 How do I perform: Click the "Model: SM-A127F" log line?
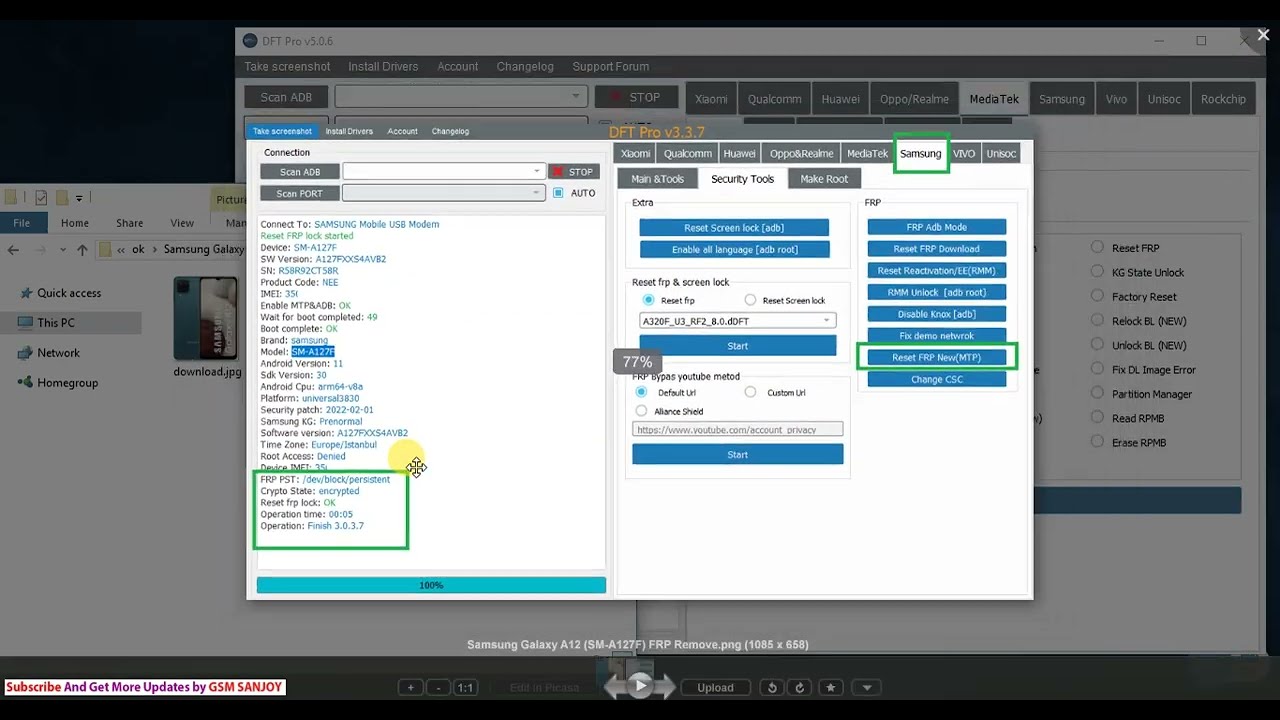[x=298, y=352]
